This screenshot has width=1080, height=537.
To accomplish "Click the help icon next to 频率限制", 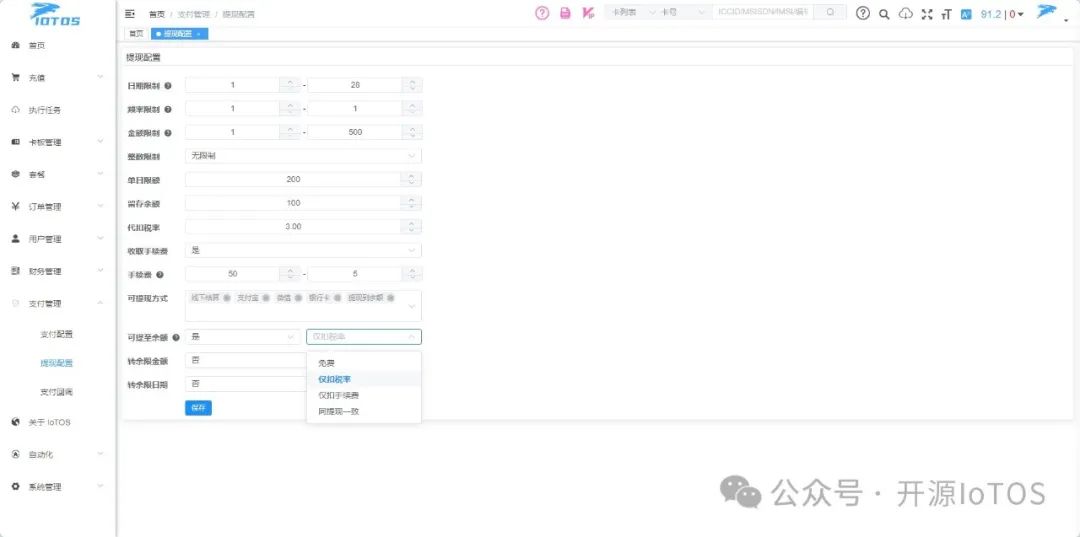I will coord(169,109).
